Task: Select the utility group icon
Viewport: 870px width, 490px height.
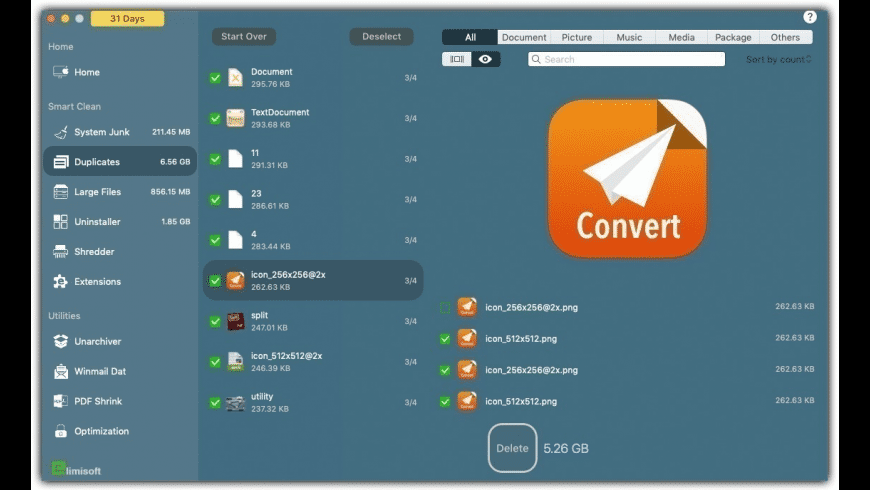Action: pos(235,402)
